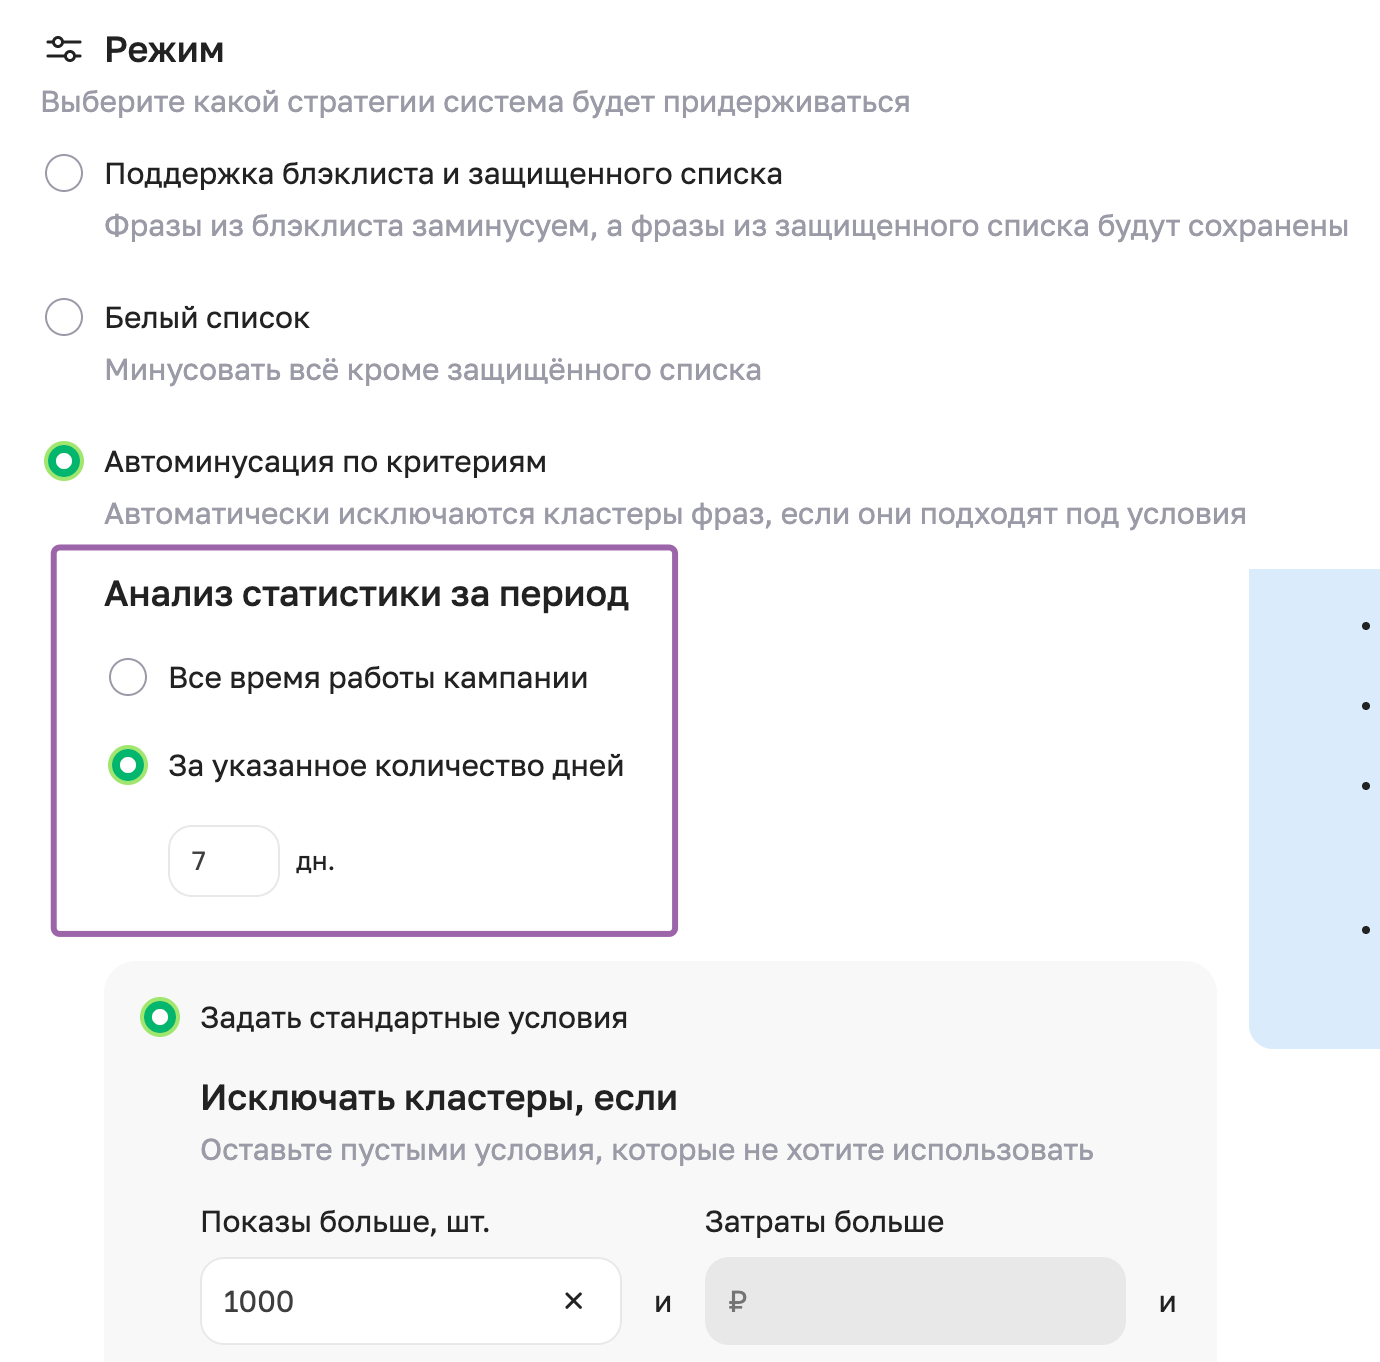
Task: Click the days input showing 7
Action: point(223,861)
